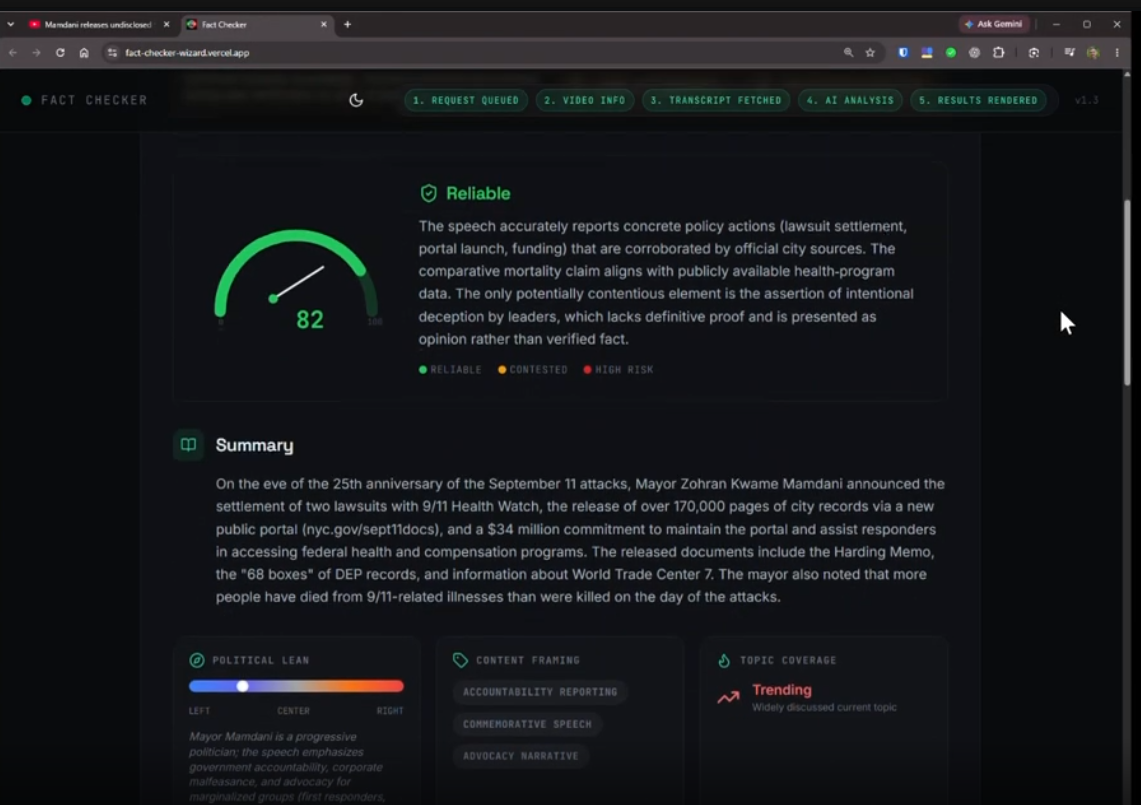Open the extensions puzzle-piece menu

point(999,52)
